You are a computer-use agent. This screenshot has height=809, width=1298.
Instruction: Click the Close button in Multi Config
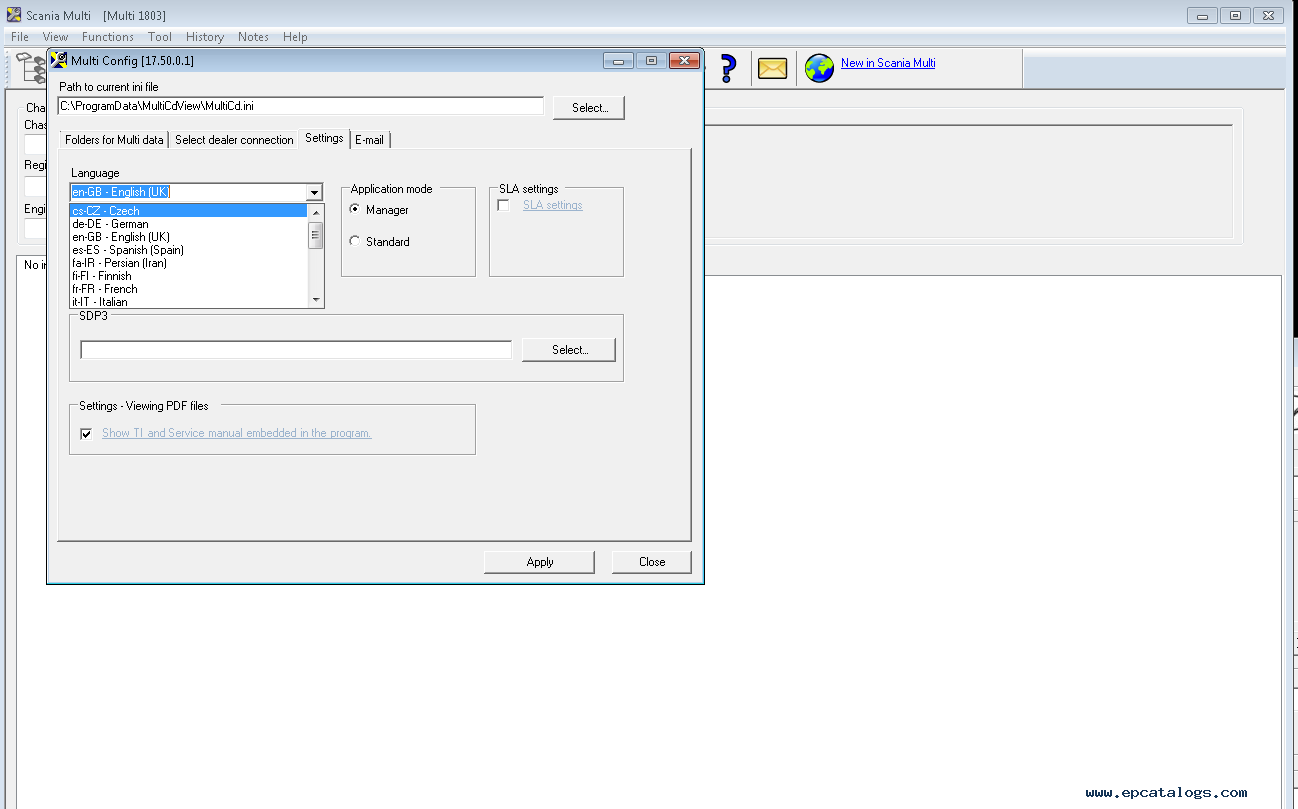click(x=652, y=562)
